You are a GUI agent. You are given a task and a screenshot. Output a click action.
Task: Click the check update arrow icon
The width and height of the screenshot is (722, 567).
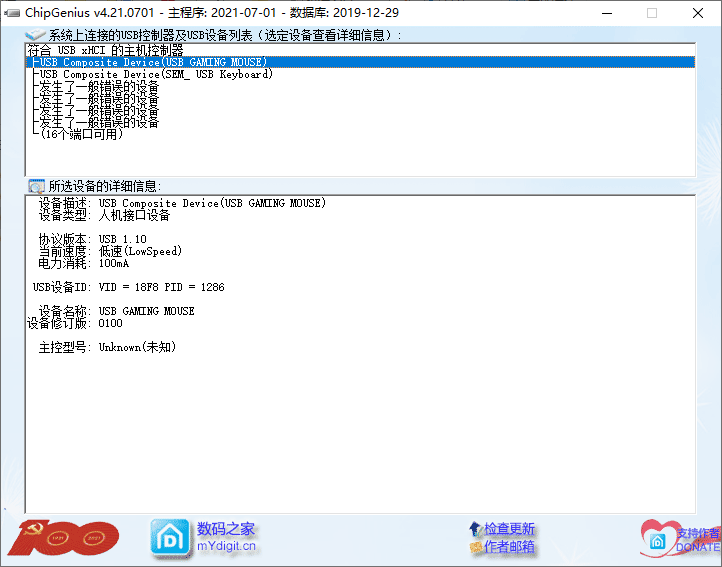point(474,529)
